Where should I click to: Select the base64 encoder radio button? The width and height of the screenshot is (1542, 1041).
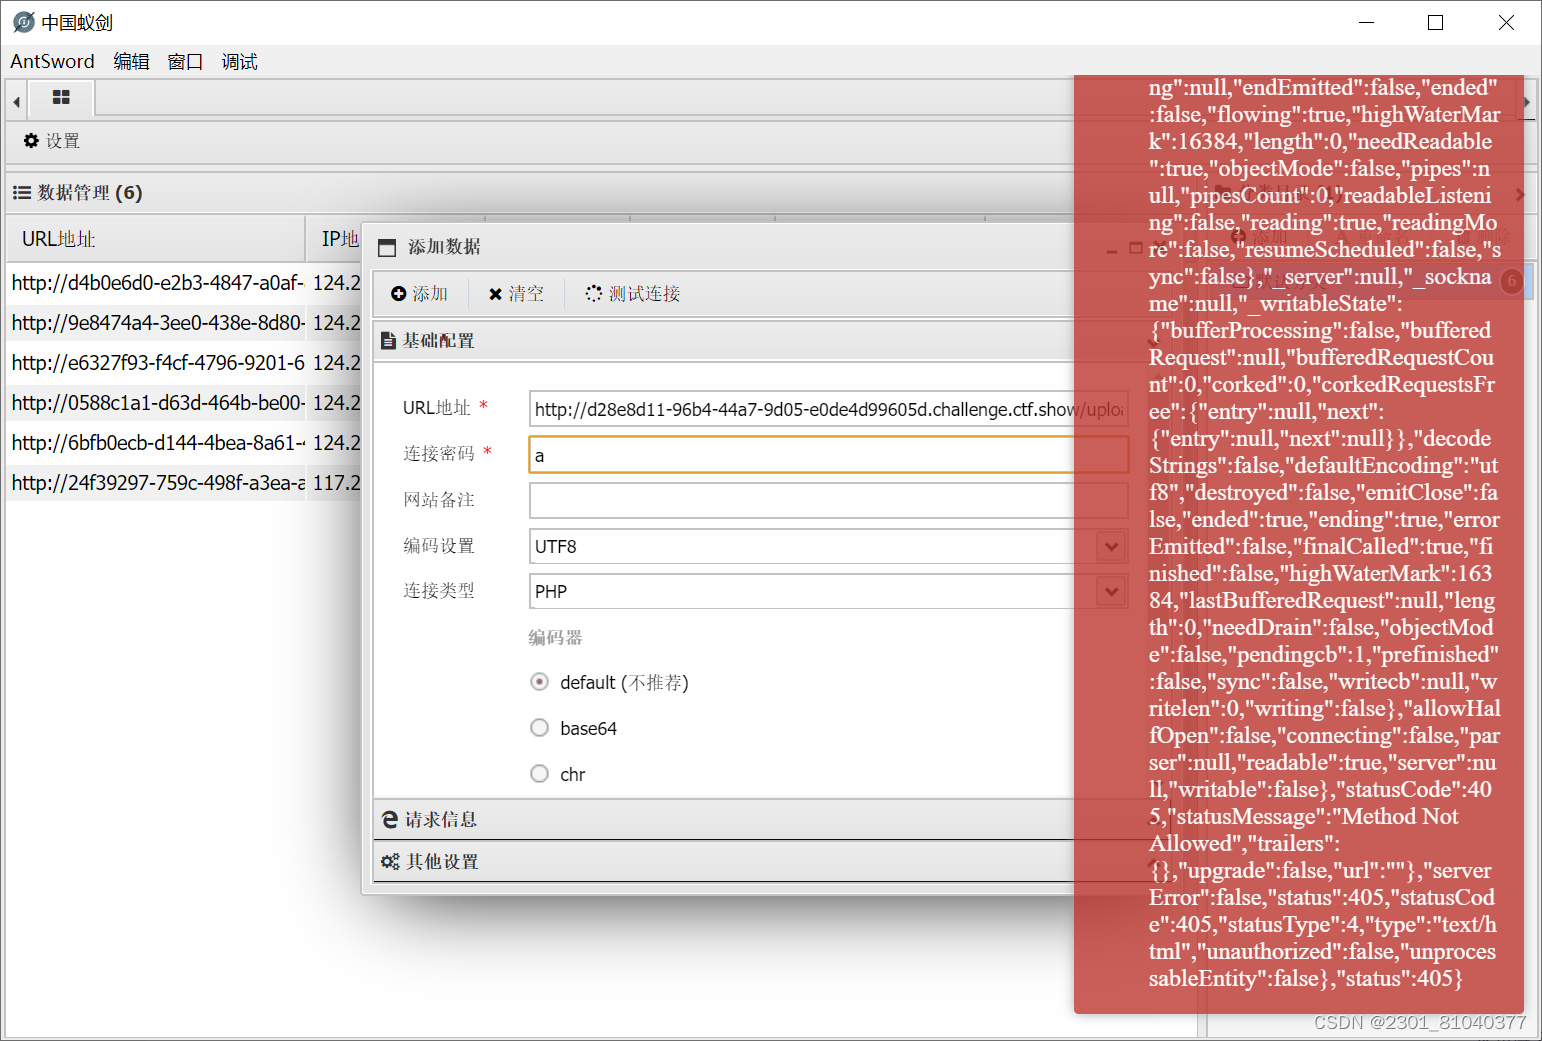click(x=539, y=728)
